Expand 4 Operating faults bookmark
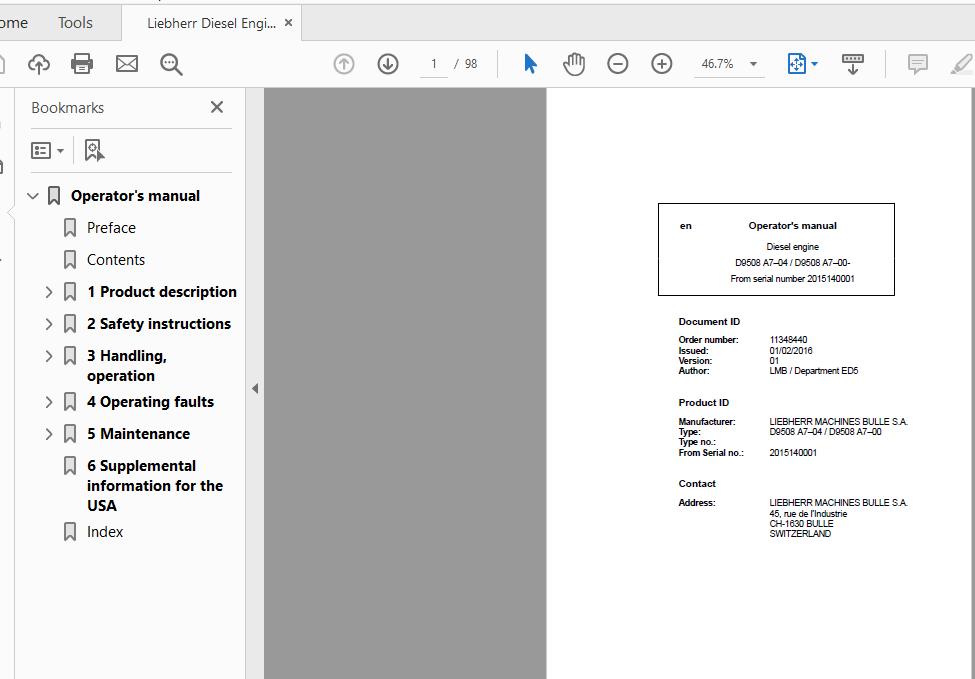The image size is (975, 679). tap(49, 402)
